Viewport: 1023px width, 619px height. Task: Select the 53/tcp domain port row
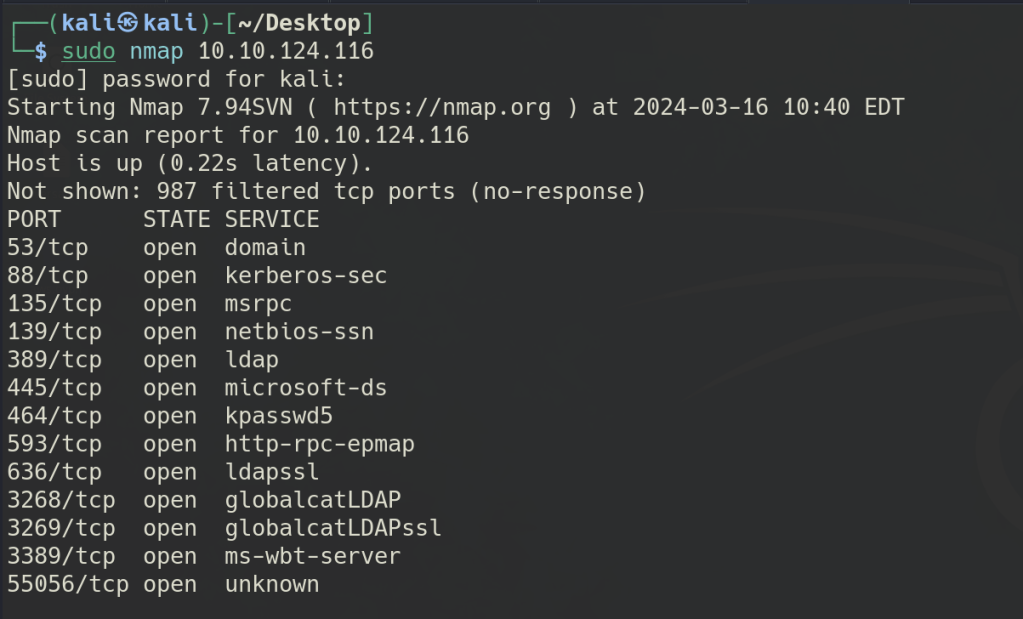pyautogui.click(x=156, y=247)
